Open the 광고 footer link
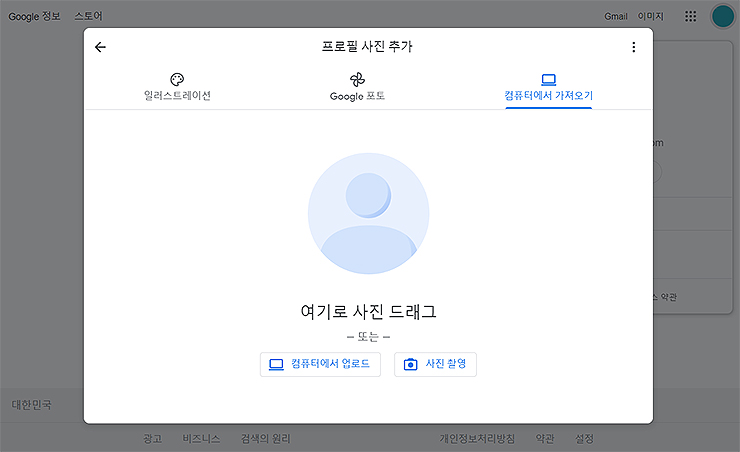740x452 pixels. [x=152, y=439]
